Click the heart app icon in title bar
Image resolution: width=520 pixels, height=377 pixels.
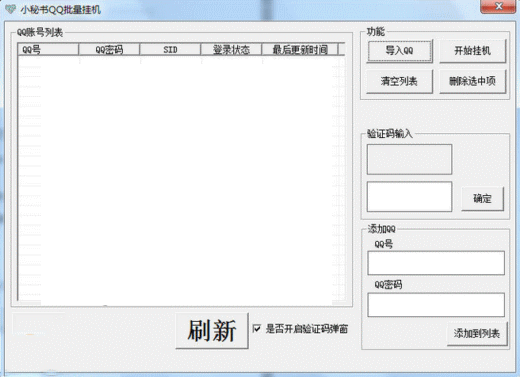pos(10,9)
